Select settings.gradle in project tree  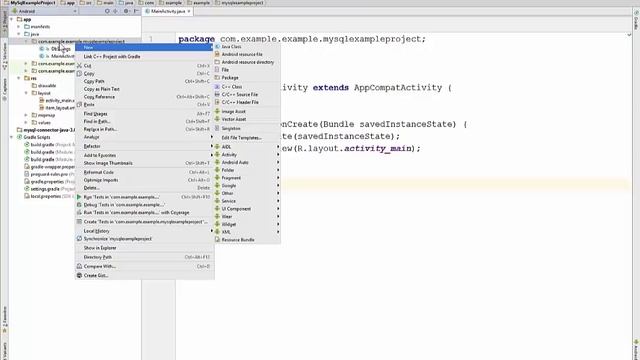click(x=49, y=189)
